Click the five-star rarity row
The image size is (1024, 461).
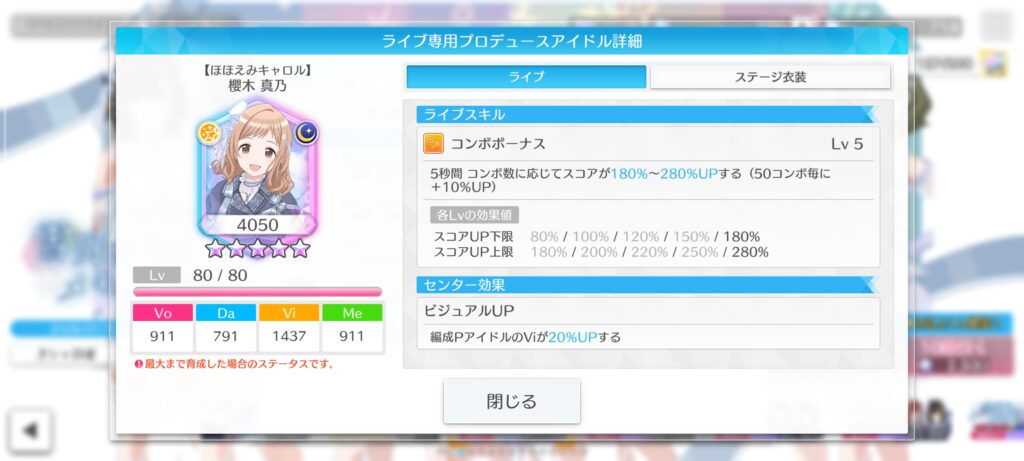click(257, 248)
